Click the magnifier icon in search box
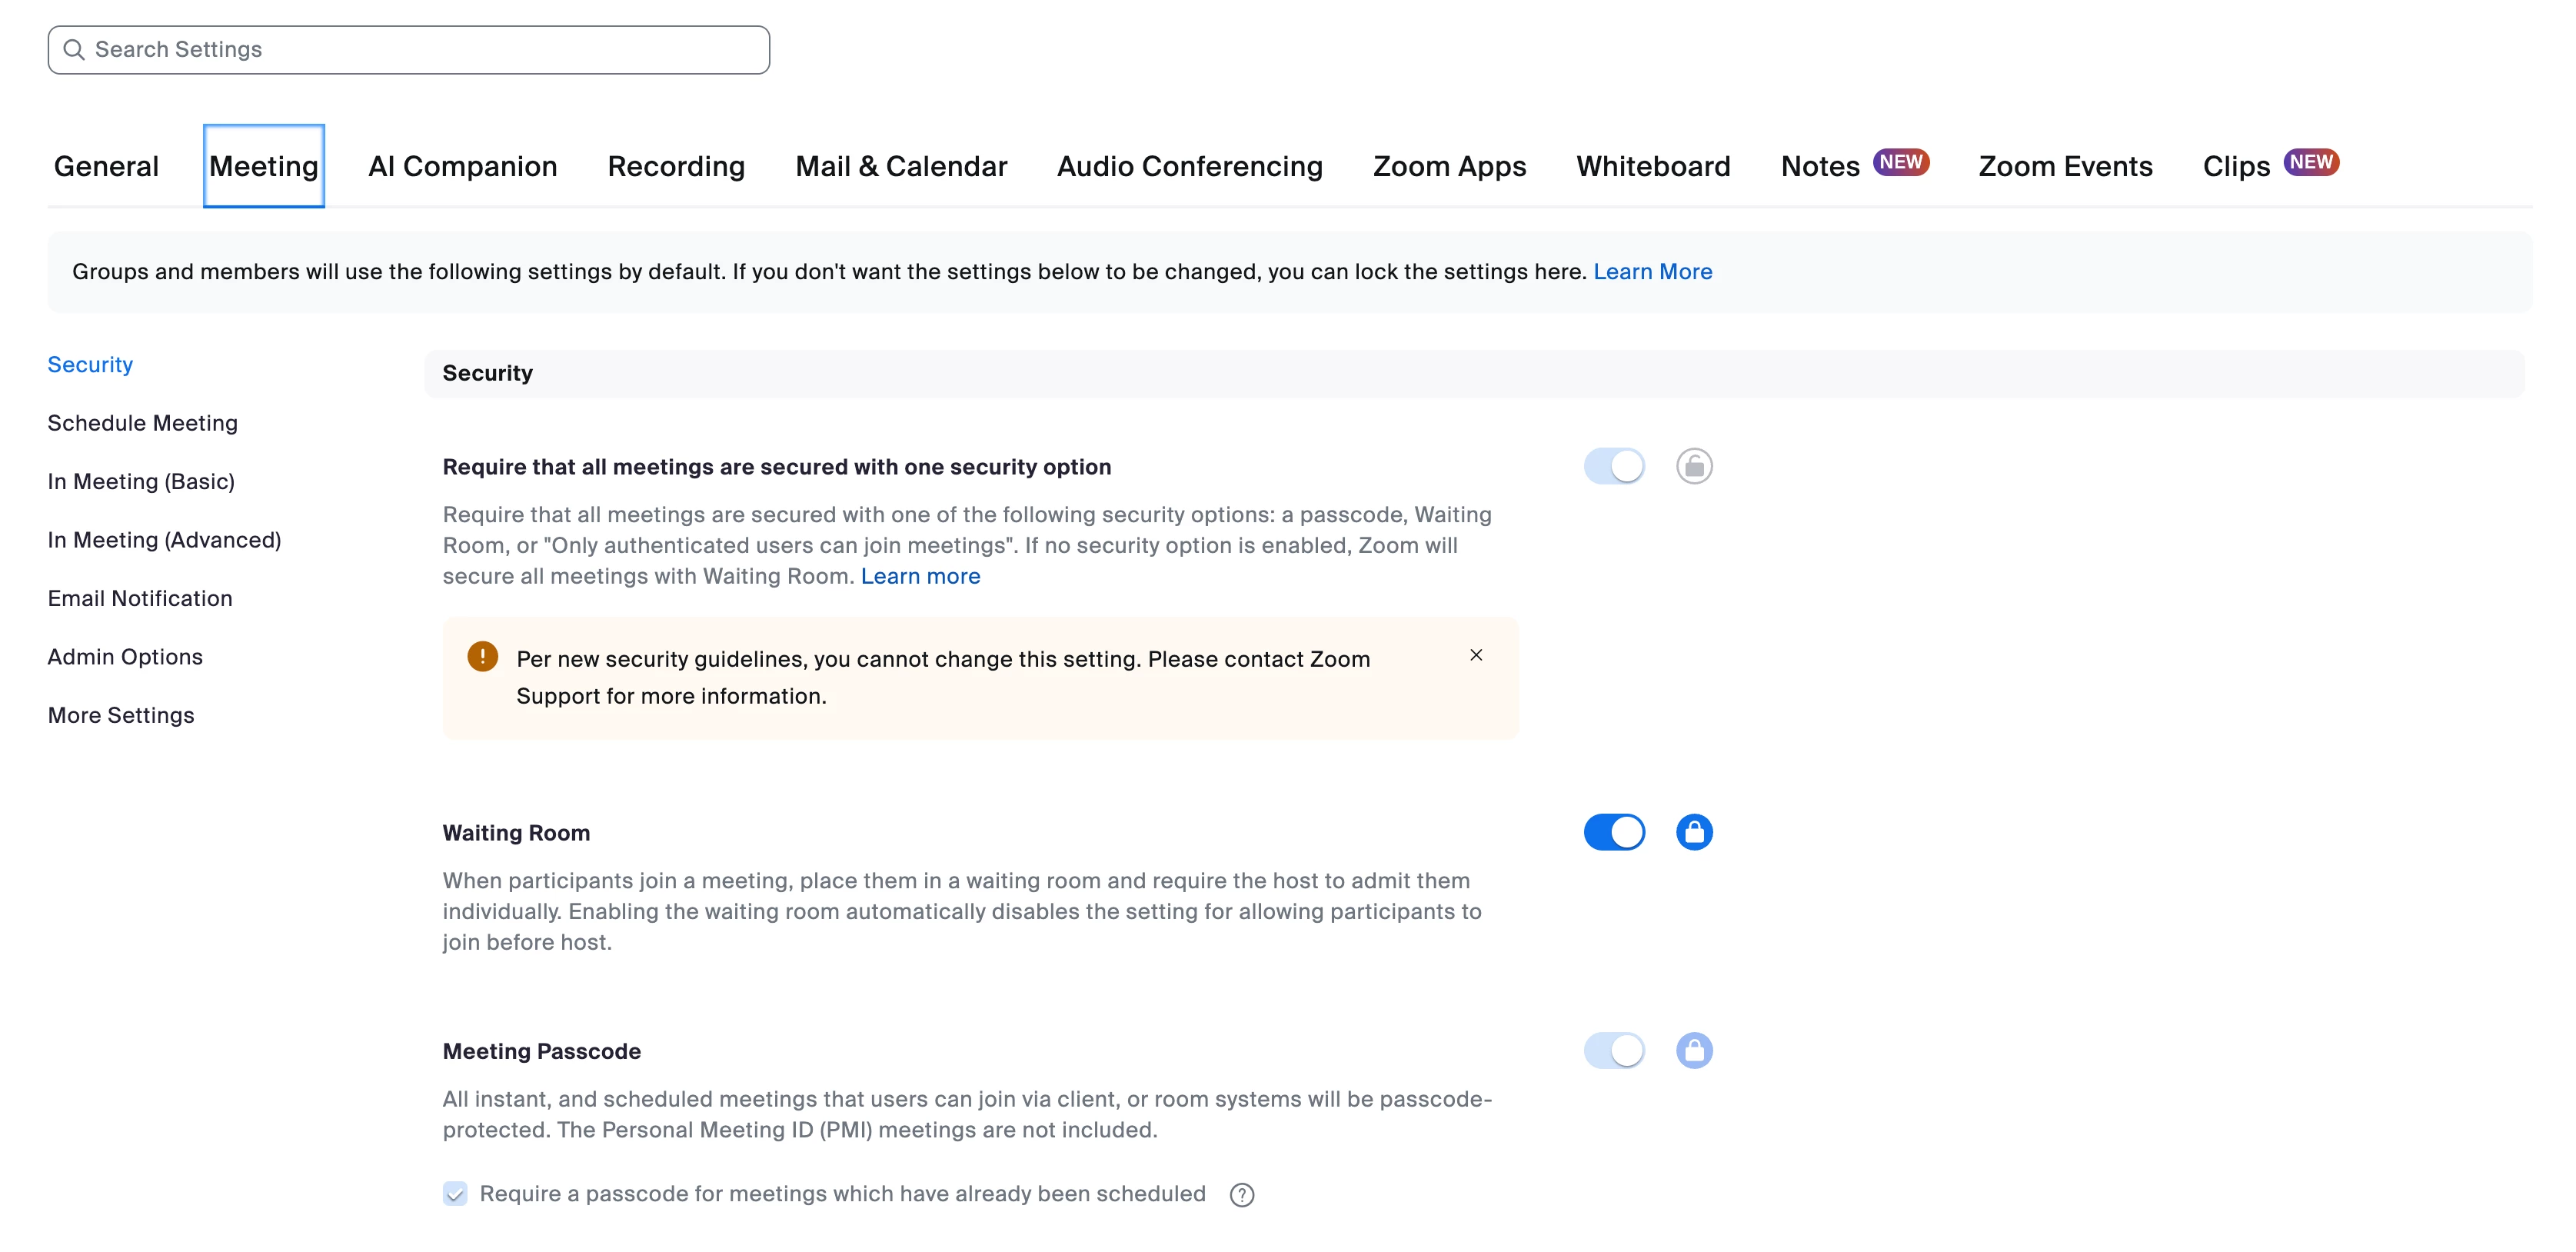2576x1252 pixels. click(x=74, y=50)
